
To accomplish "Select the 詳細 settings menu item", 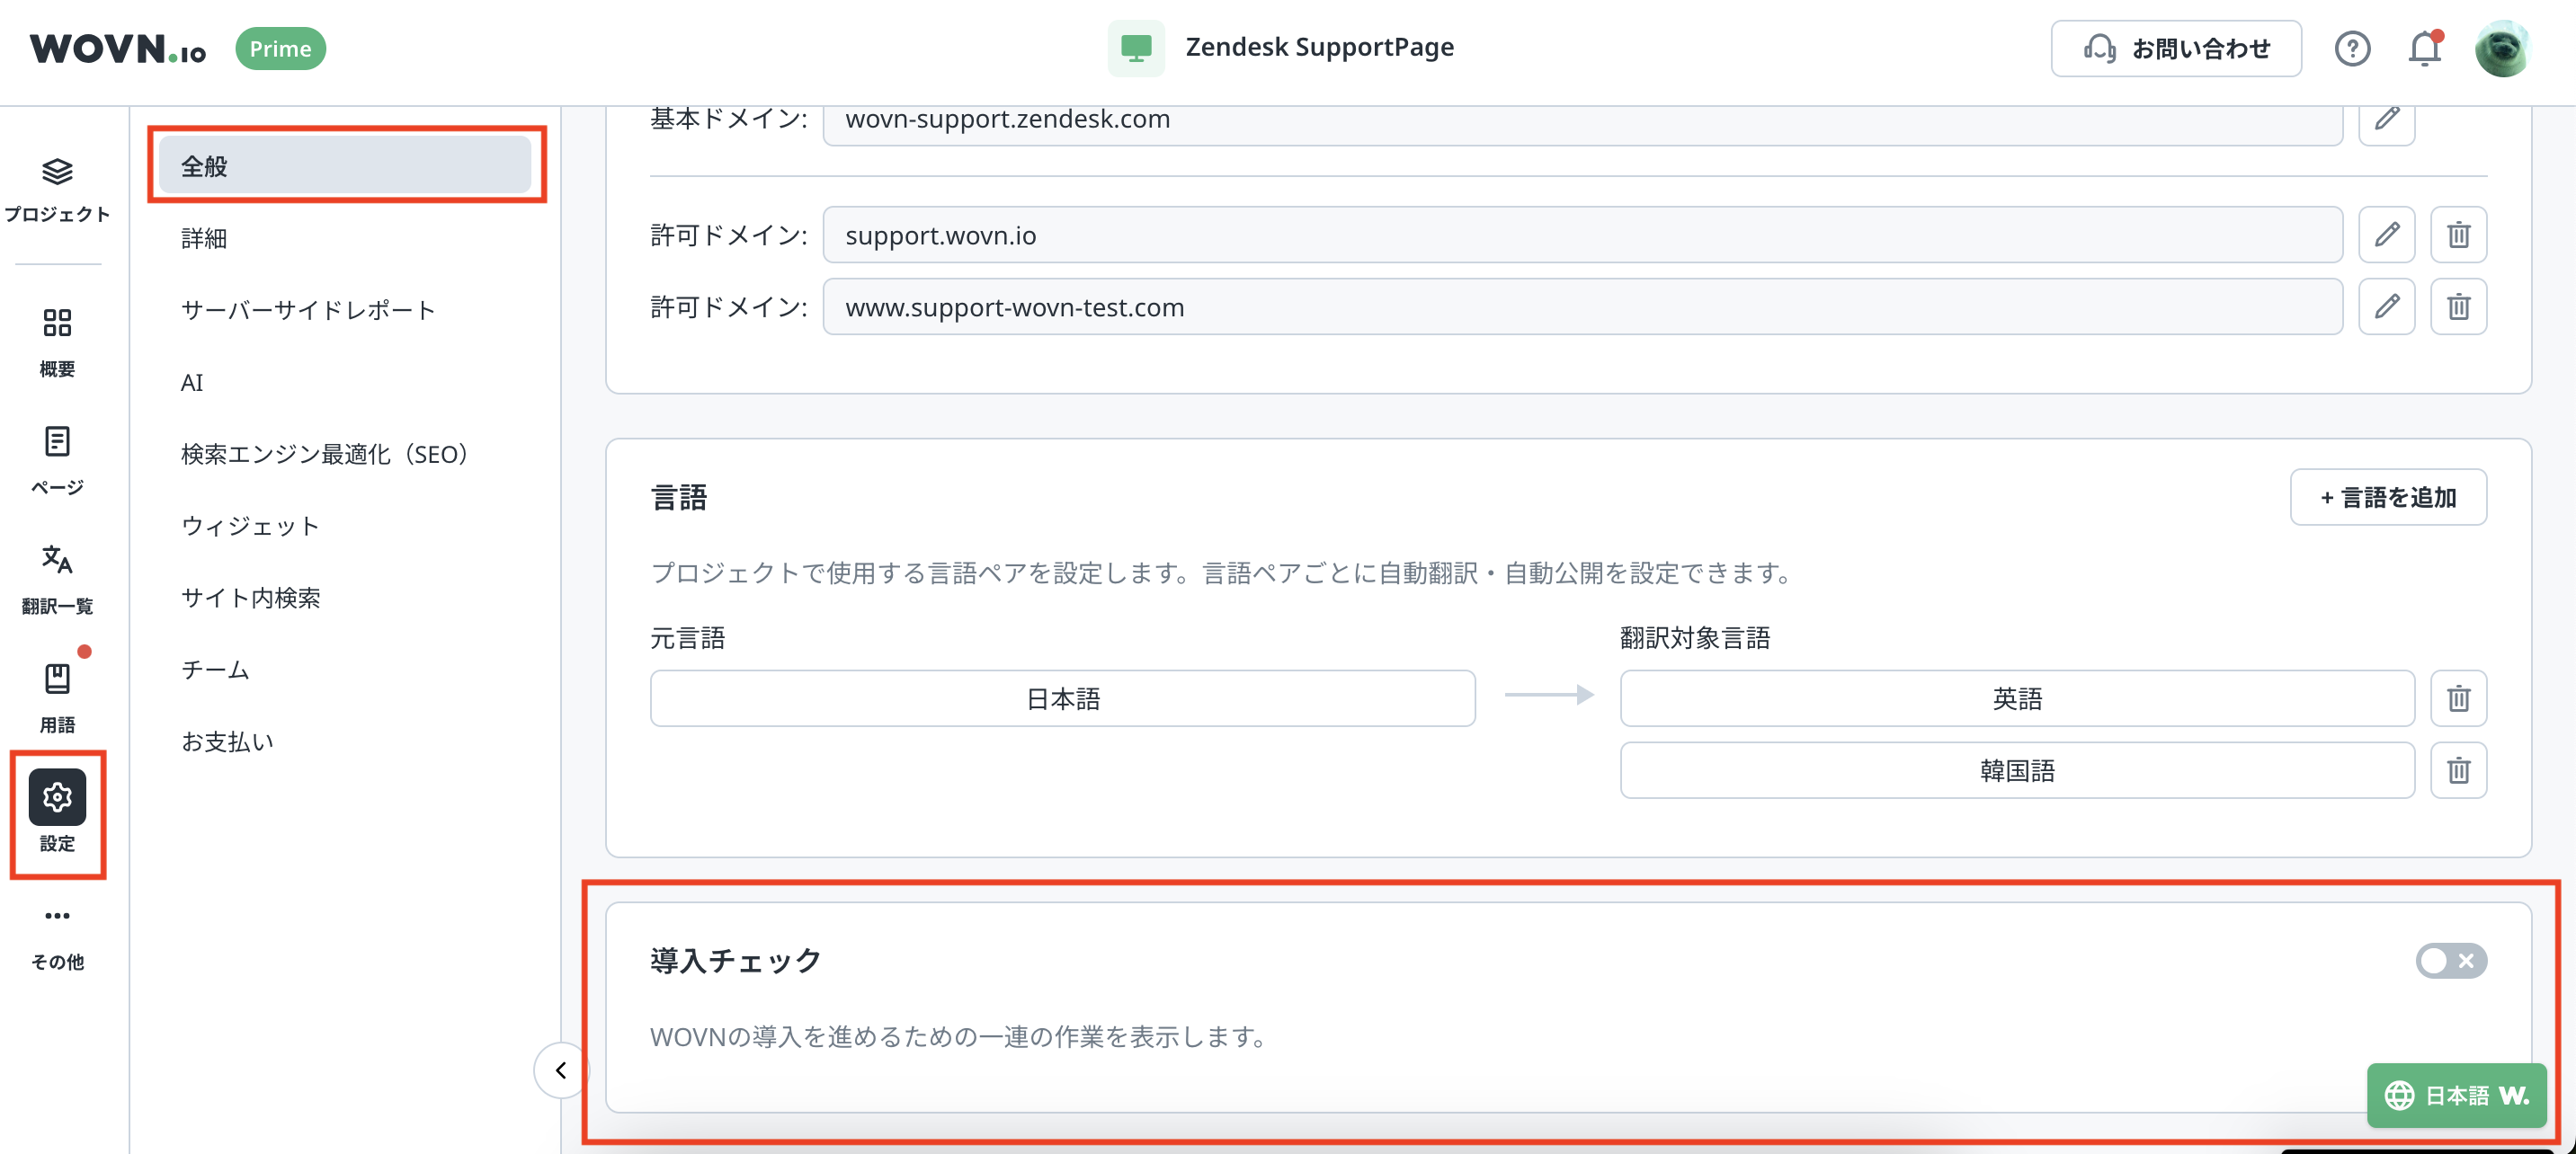I will pyautogui.click(x=204, y=239).
